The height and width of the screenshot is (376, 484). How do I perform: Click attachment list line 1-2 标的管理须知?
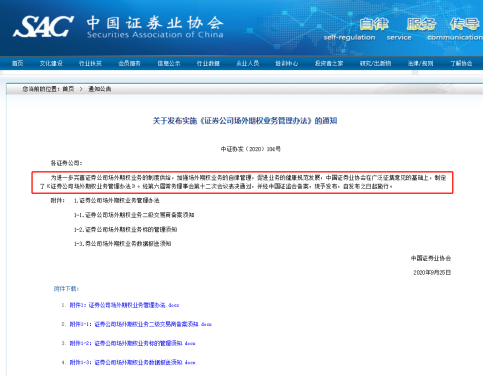click(125, 229)
